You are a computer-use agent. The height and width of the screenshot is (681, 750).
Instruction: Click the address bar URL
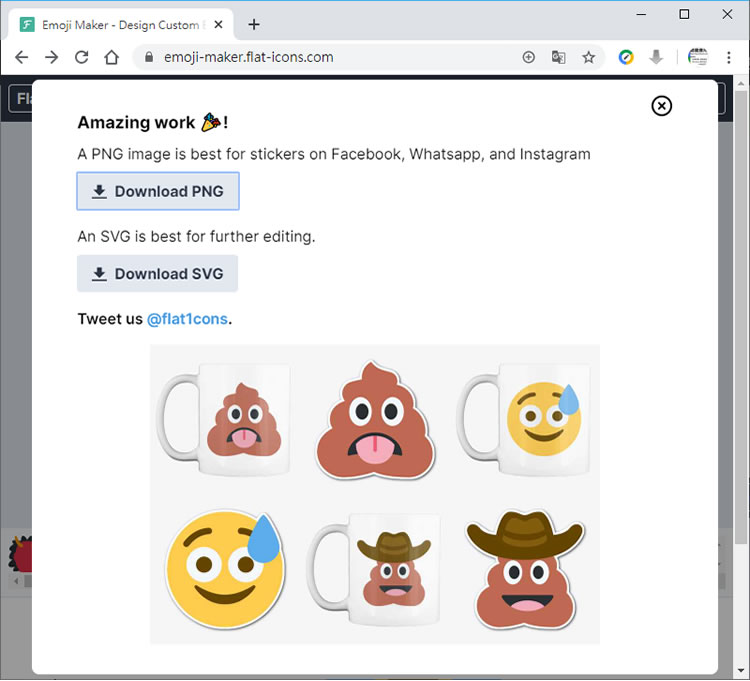point(248,57)
